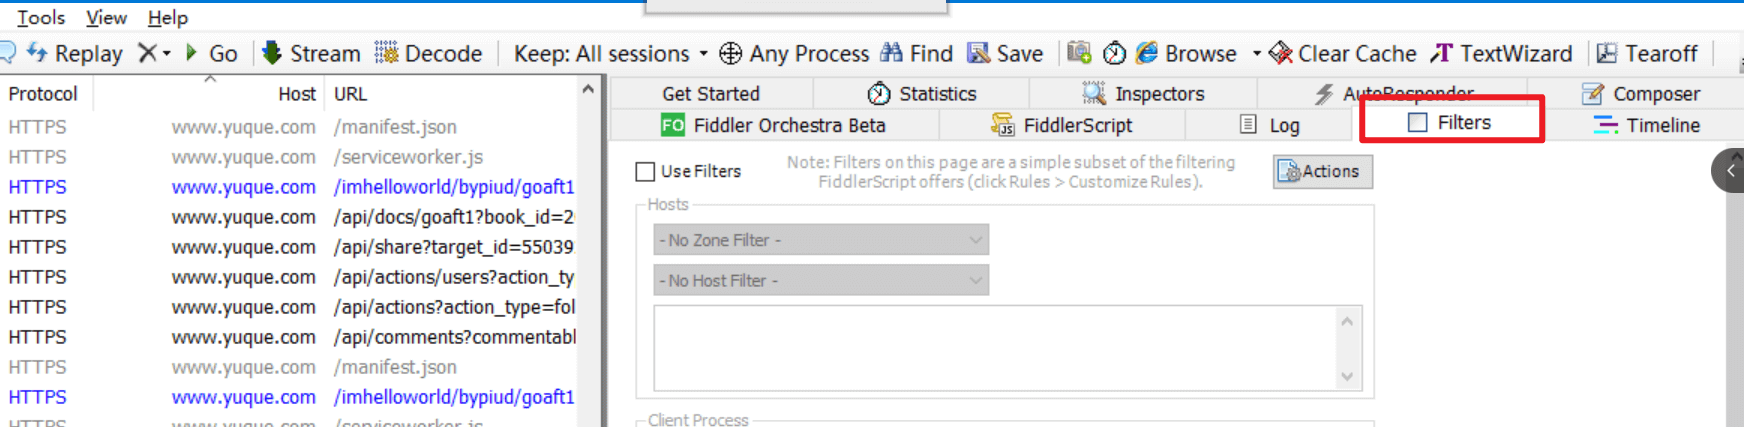Click the Actions button
This screenshot has height=427, width=1744.
coord(1322,172)
